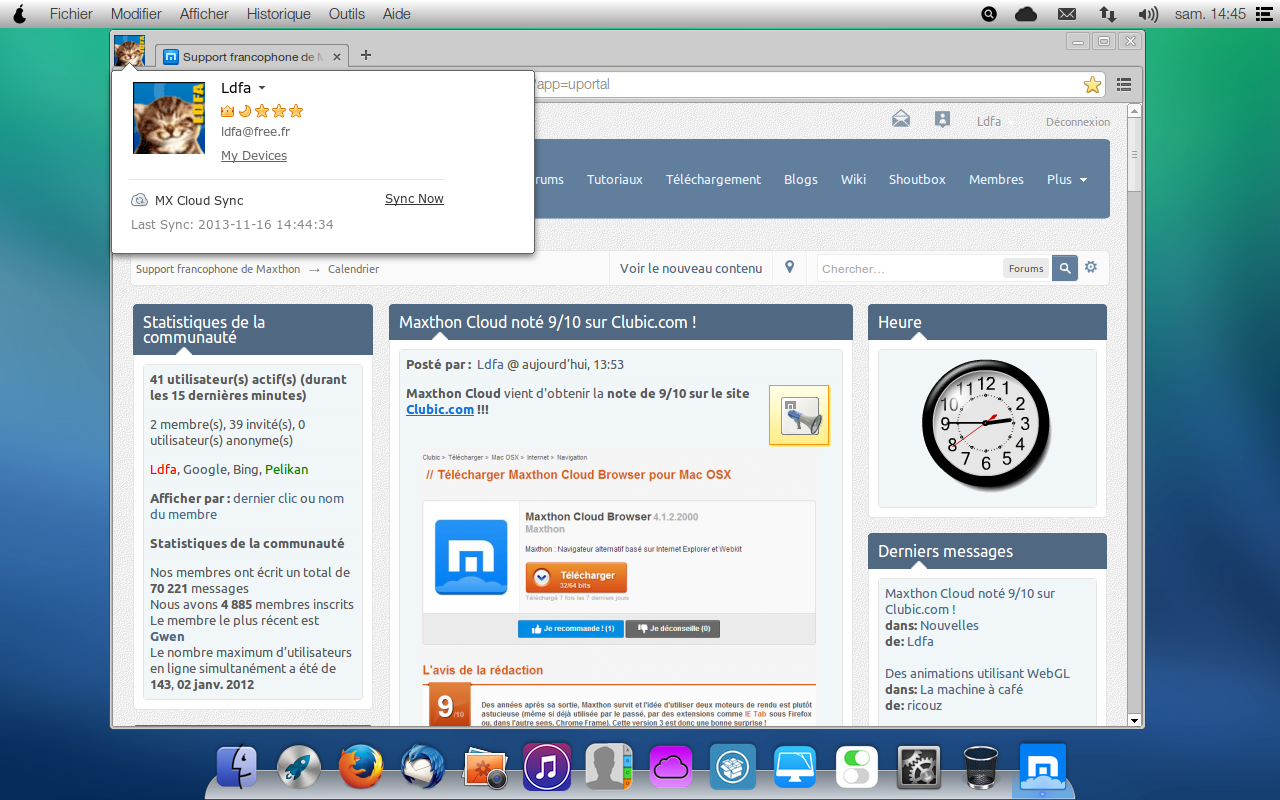Screen dimensions: 1280x800
Task: Click the Maxthon avatar icon in tab bar
Action: [x=129, y=51]
